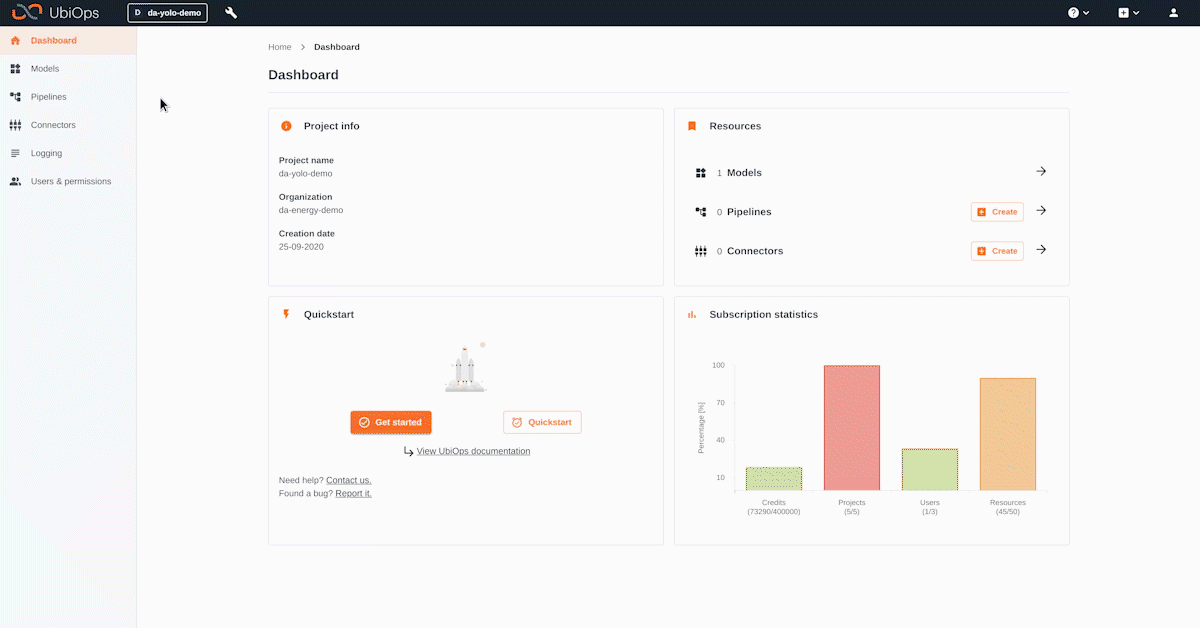Viewport: 1200px width, 628px height.
Task: Click the 'da-energy-demo' organization value
Action: [x=311, y=210]
